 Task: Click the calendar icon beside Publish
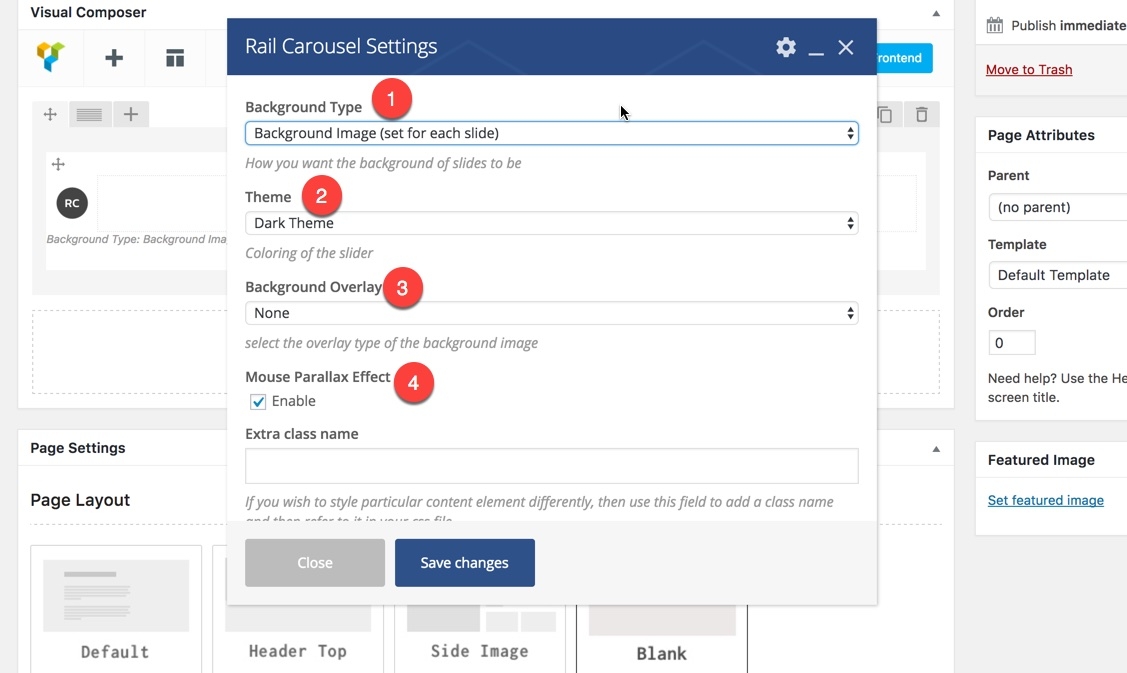994,26
